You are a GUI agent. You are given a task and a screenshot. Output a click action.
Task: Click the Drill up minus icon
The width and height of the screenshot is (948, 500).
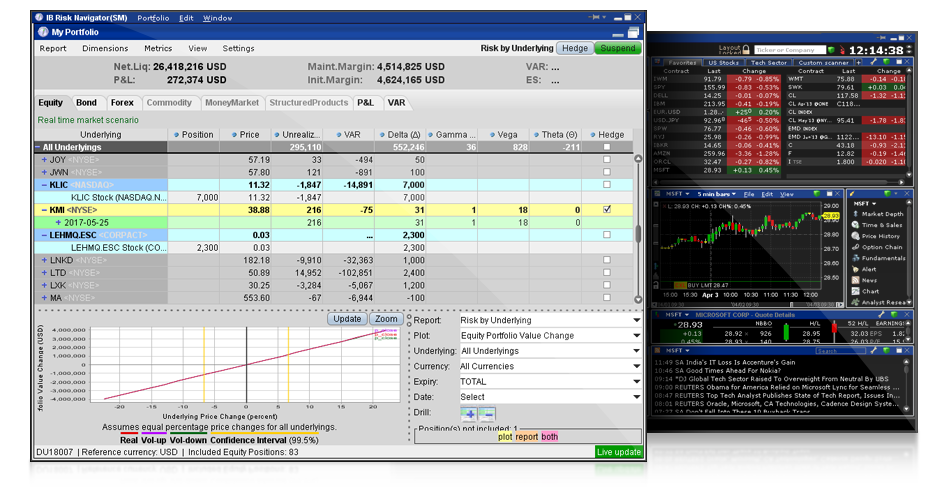pyautogui.click(x=487, y=414)
